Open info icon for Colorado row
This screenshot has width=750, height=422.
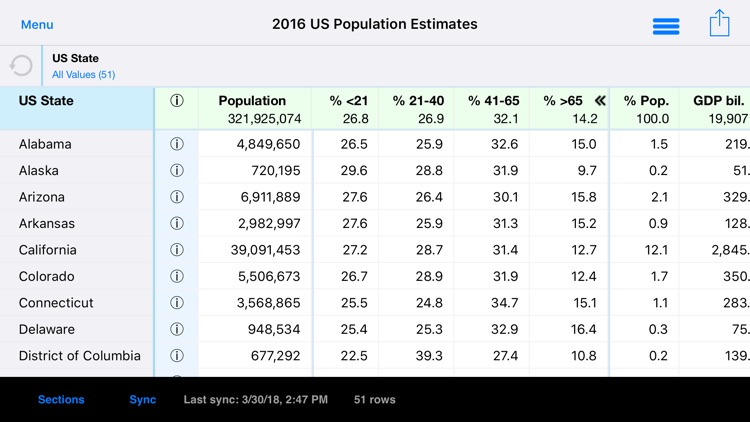177,276
